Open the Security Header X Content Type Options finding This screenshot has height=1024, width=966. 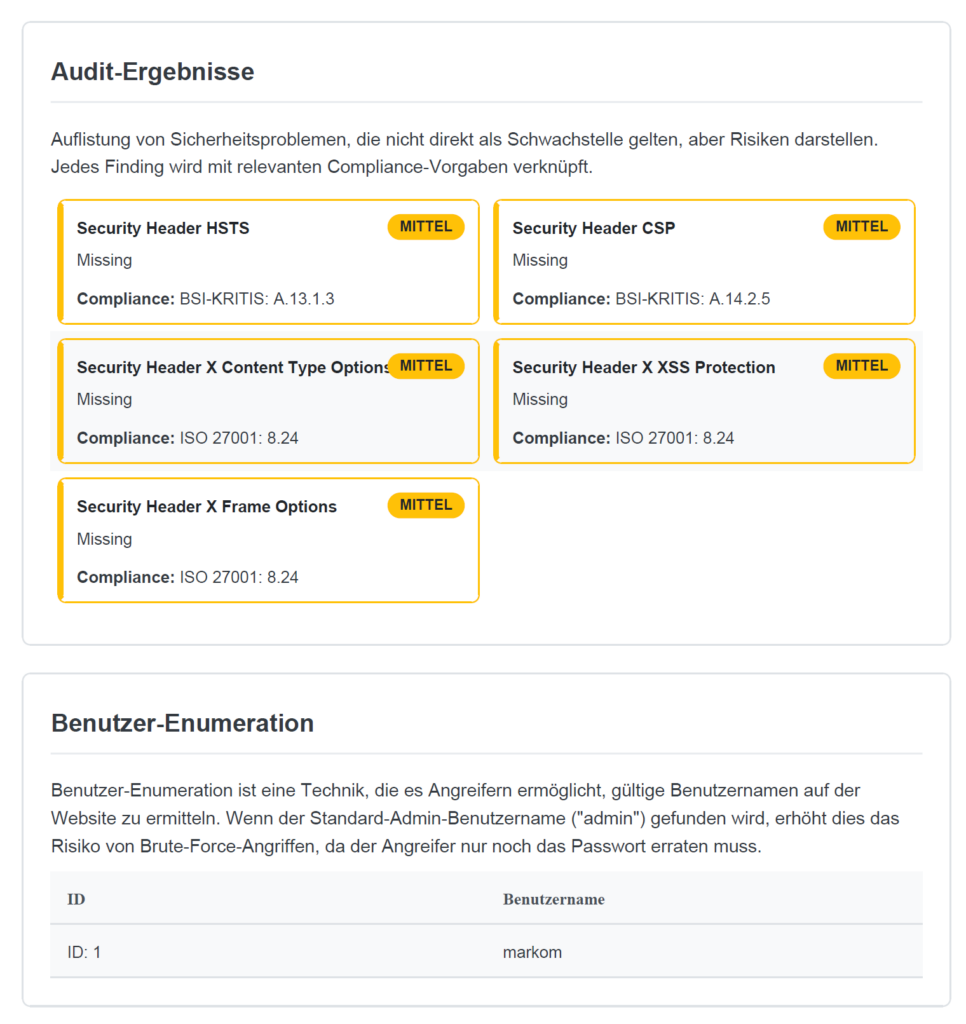pos(232,368)
